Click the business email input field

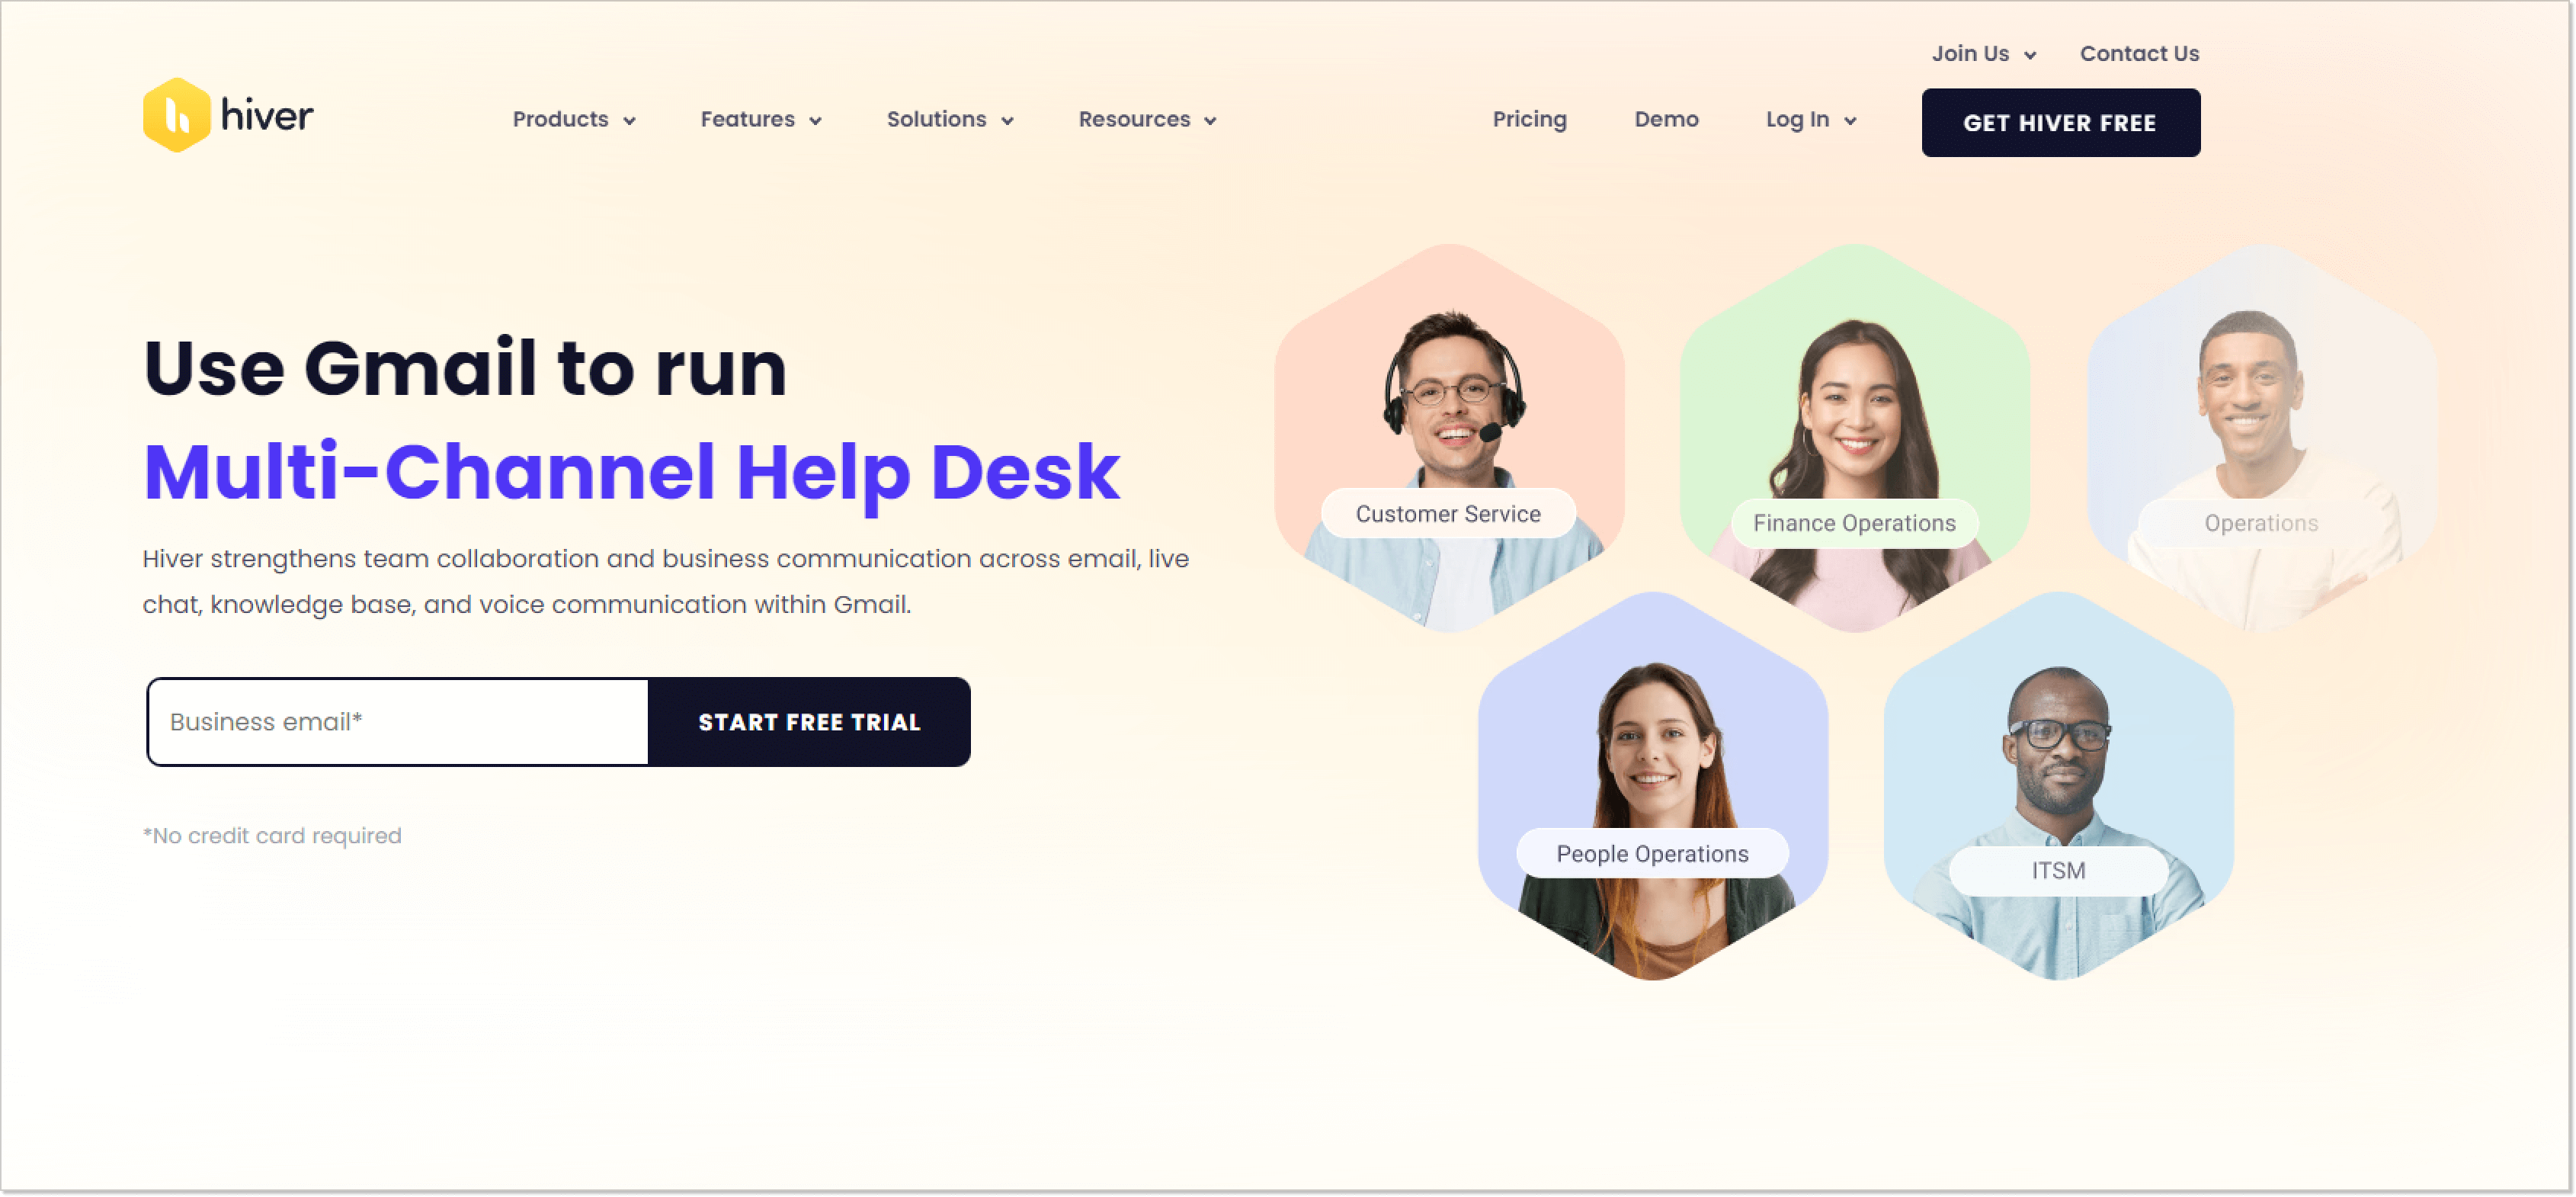point(398,720)
